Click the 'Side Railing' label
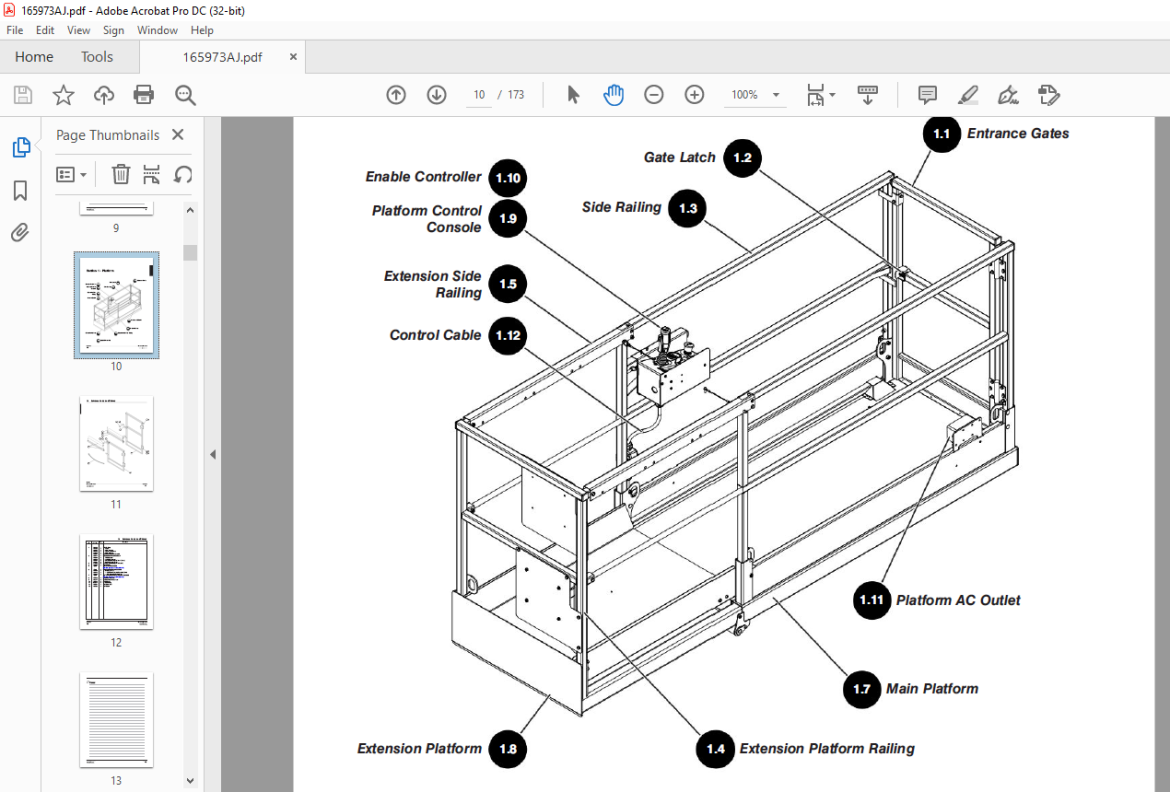 click(622, 208)
